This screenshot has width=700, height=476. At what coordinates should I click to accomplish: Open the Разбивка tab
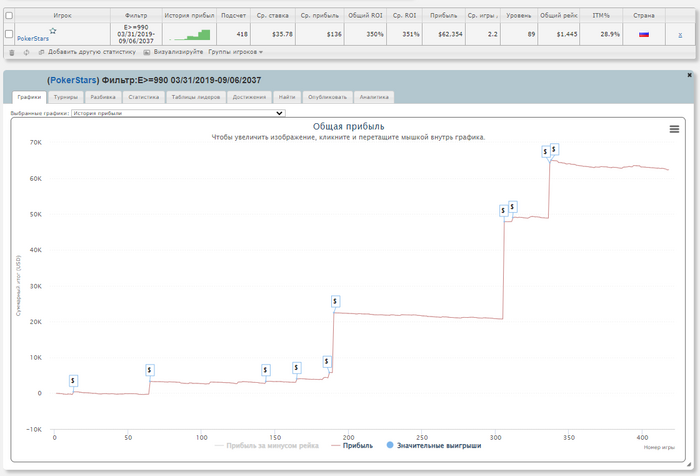(x=103, y=97)
